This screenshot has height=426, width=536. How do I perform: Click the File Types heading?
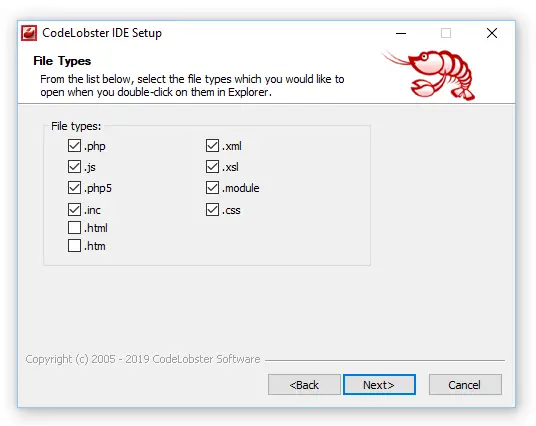pyautogui.click(x=62, y=61)
